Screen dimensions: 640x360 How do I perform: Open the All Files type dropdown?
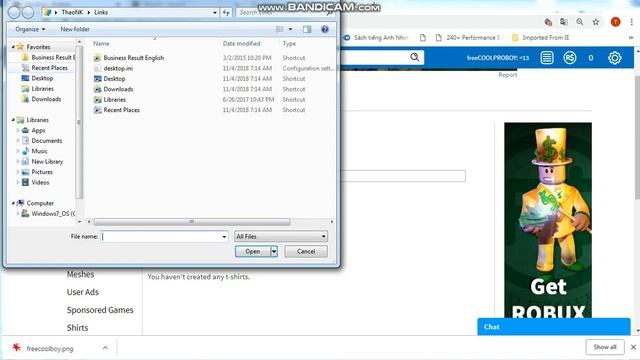[x=281, y=236]
